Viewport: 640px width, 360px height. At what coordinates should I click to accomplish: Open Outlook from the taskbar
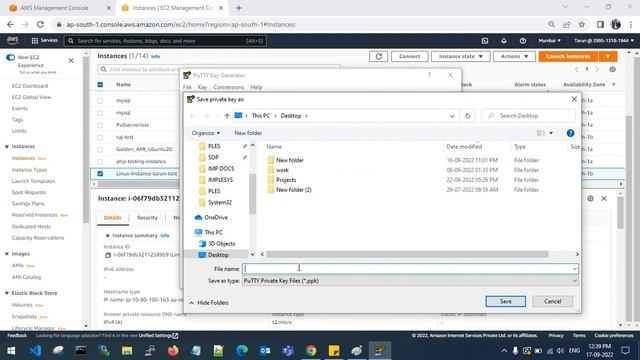click(265, 350)
